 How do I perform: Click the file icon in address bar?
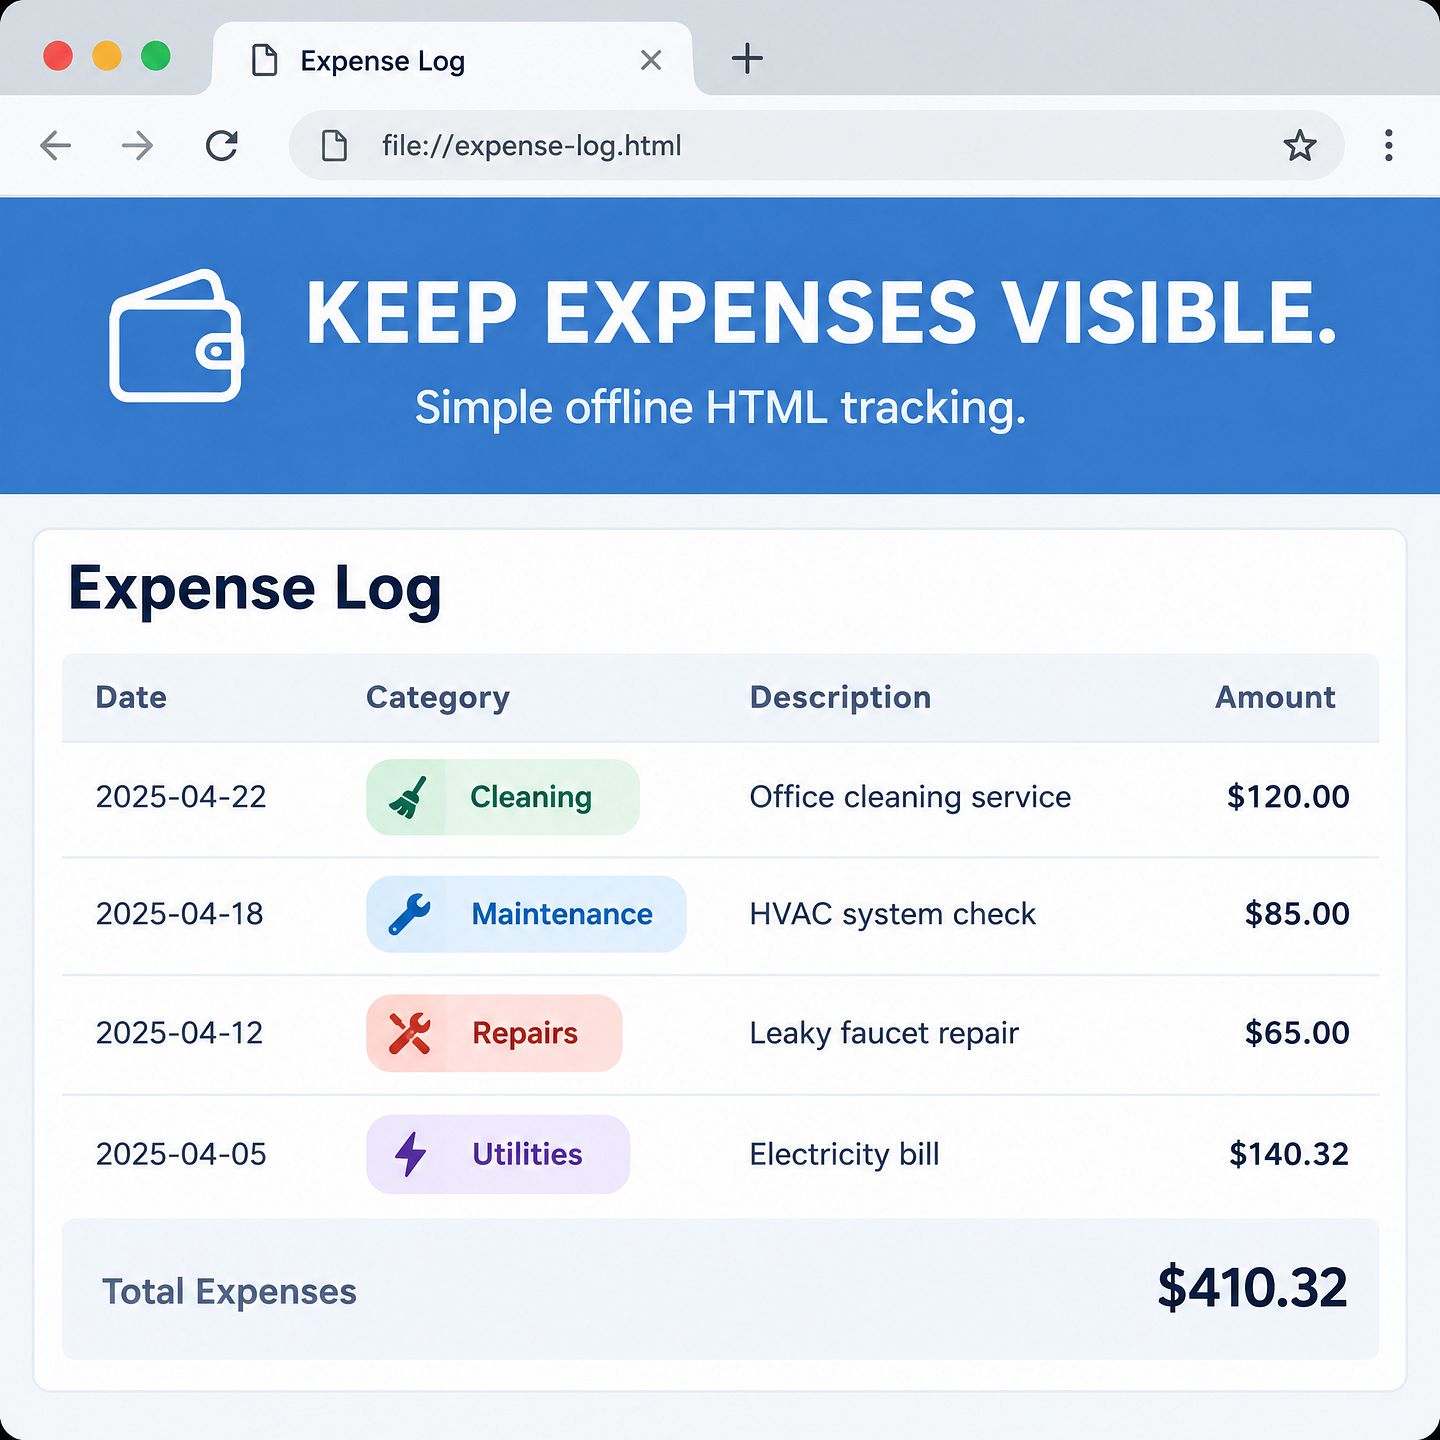point(334,146)
